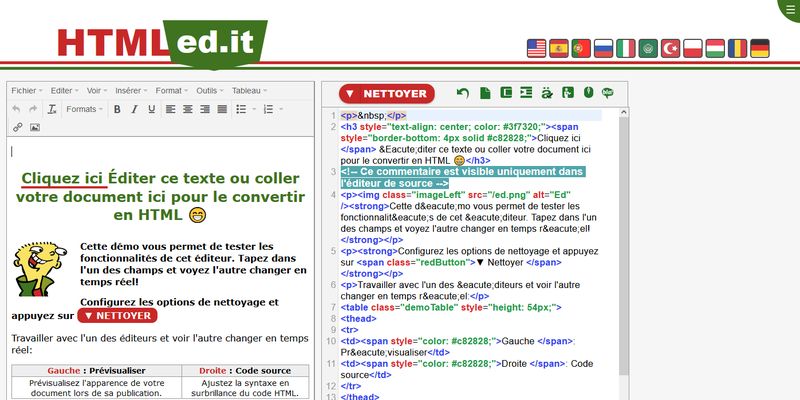Click the compress HTML code icon

(x=506, y=92)
